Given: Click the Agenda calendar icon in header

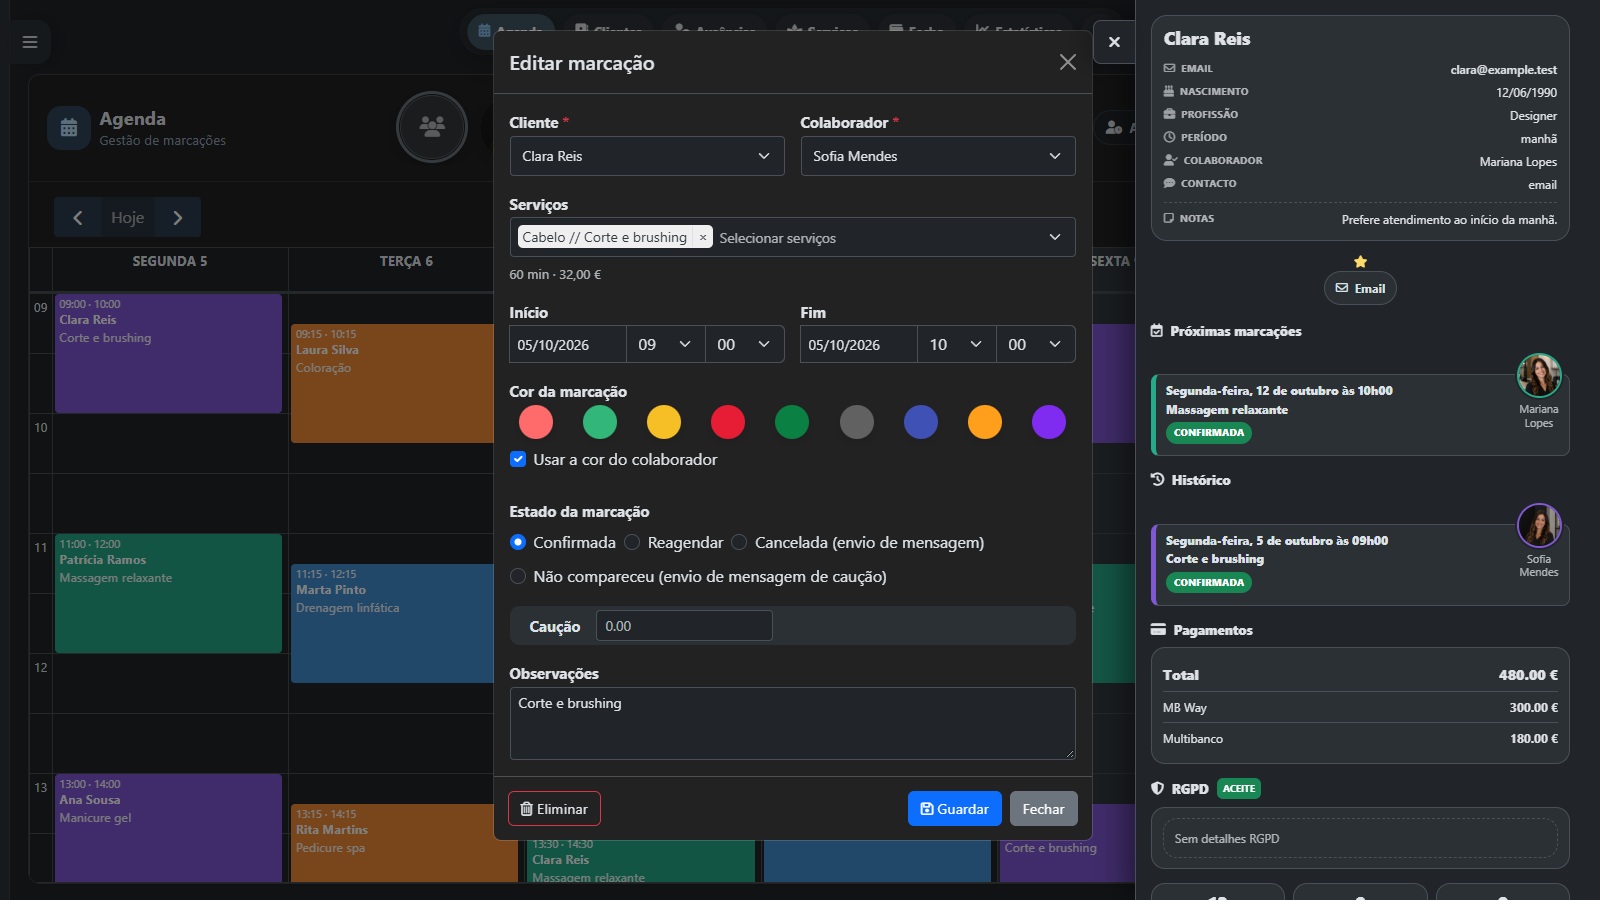Looking at the screenshot, I should 69,128.
